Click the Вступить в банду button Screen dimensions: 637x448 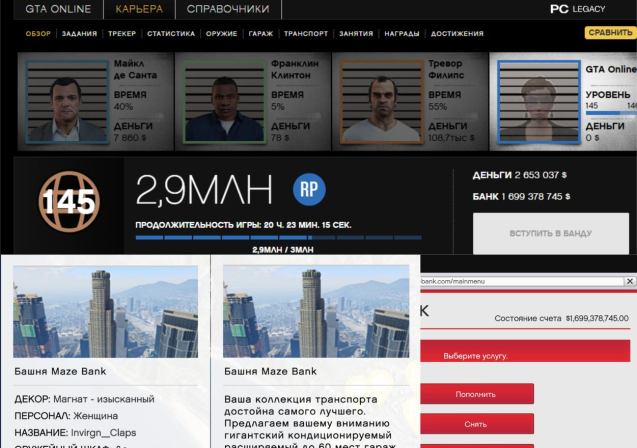(x=551, y=234)
